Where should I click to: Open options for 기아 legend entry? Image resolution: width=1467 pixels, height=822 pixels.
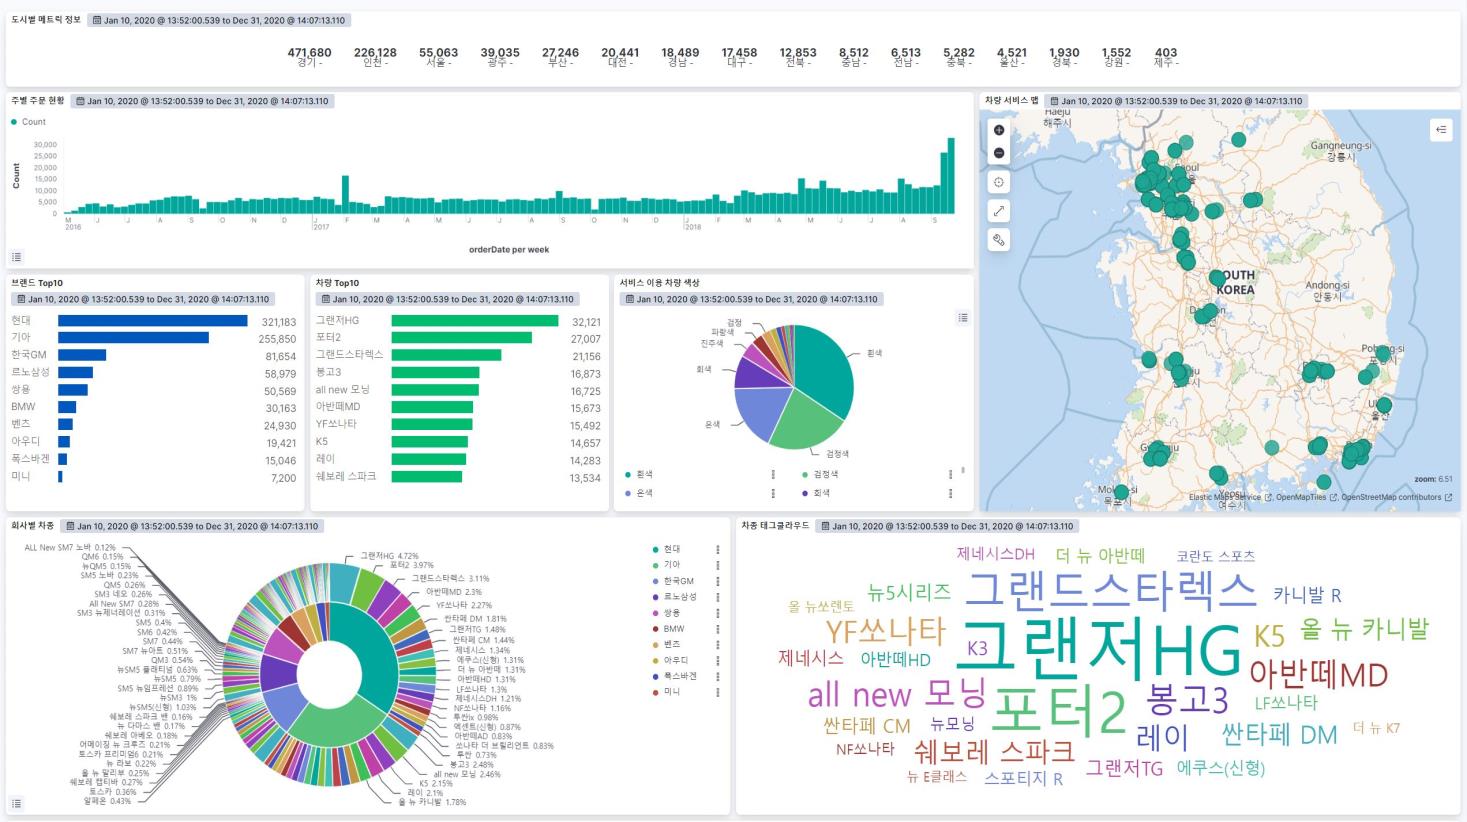[717, 565]
